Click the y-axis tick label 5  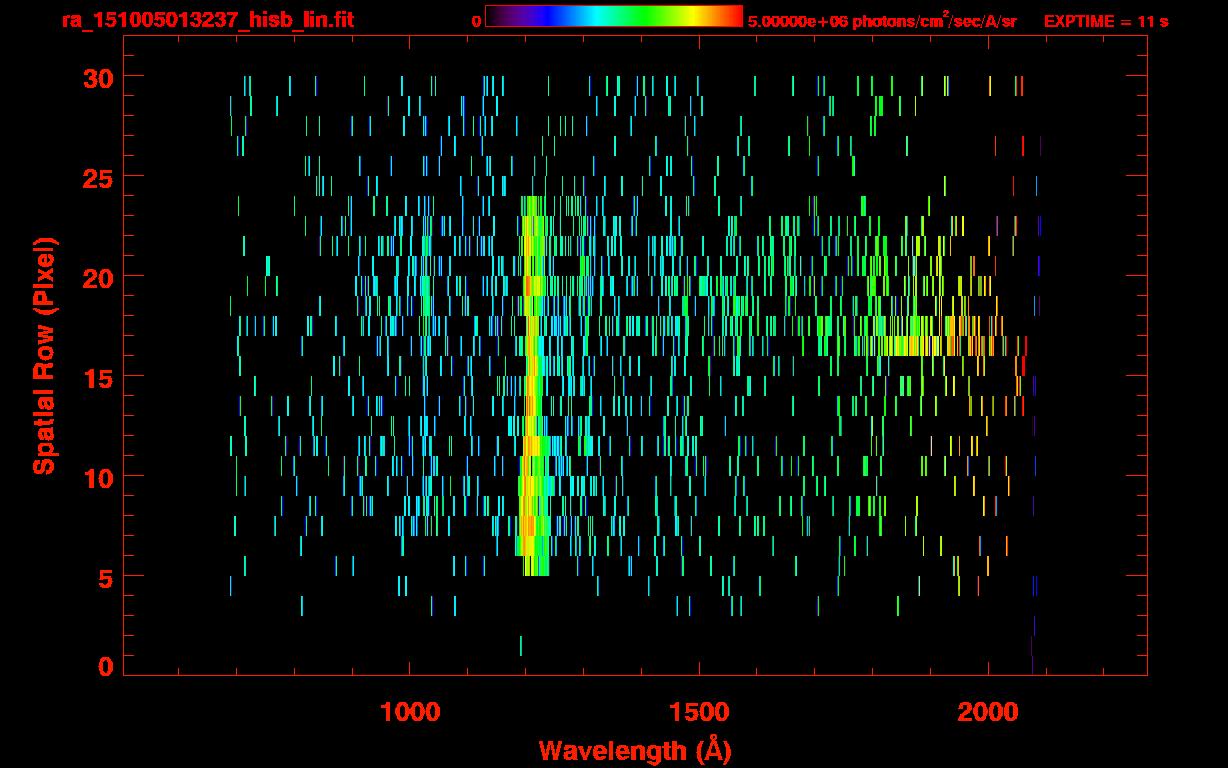(105, 577)
